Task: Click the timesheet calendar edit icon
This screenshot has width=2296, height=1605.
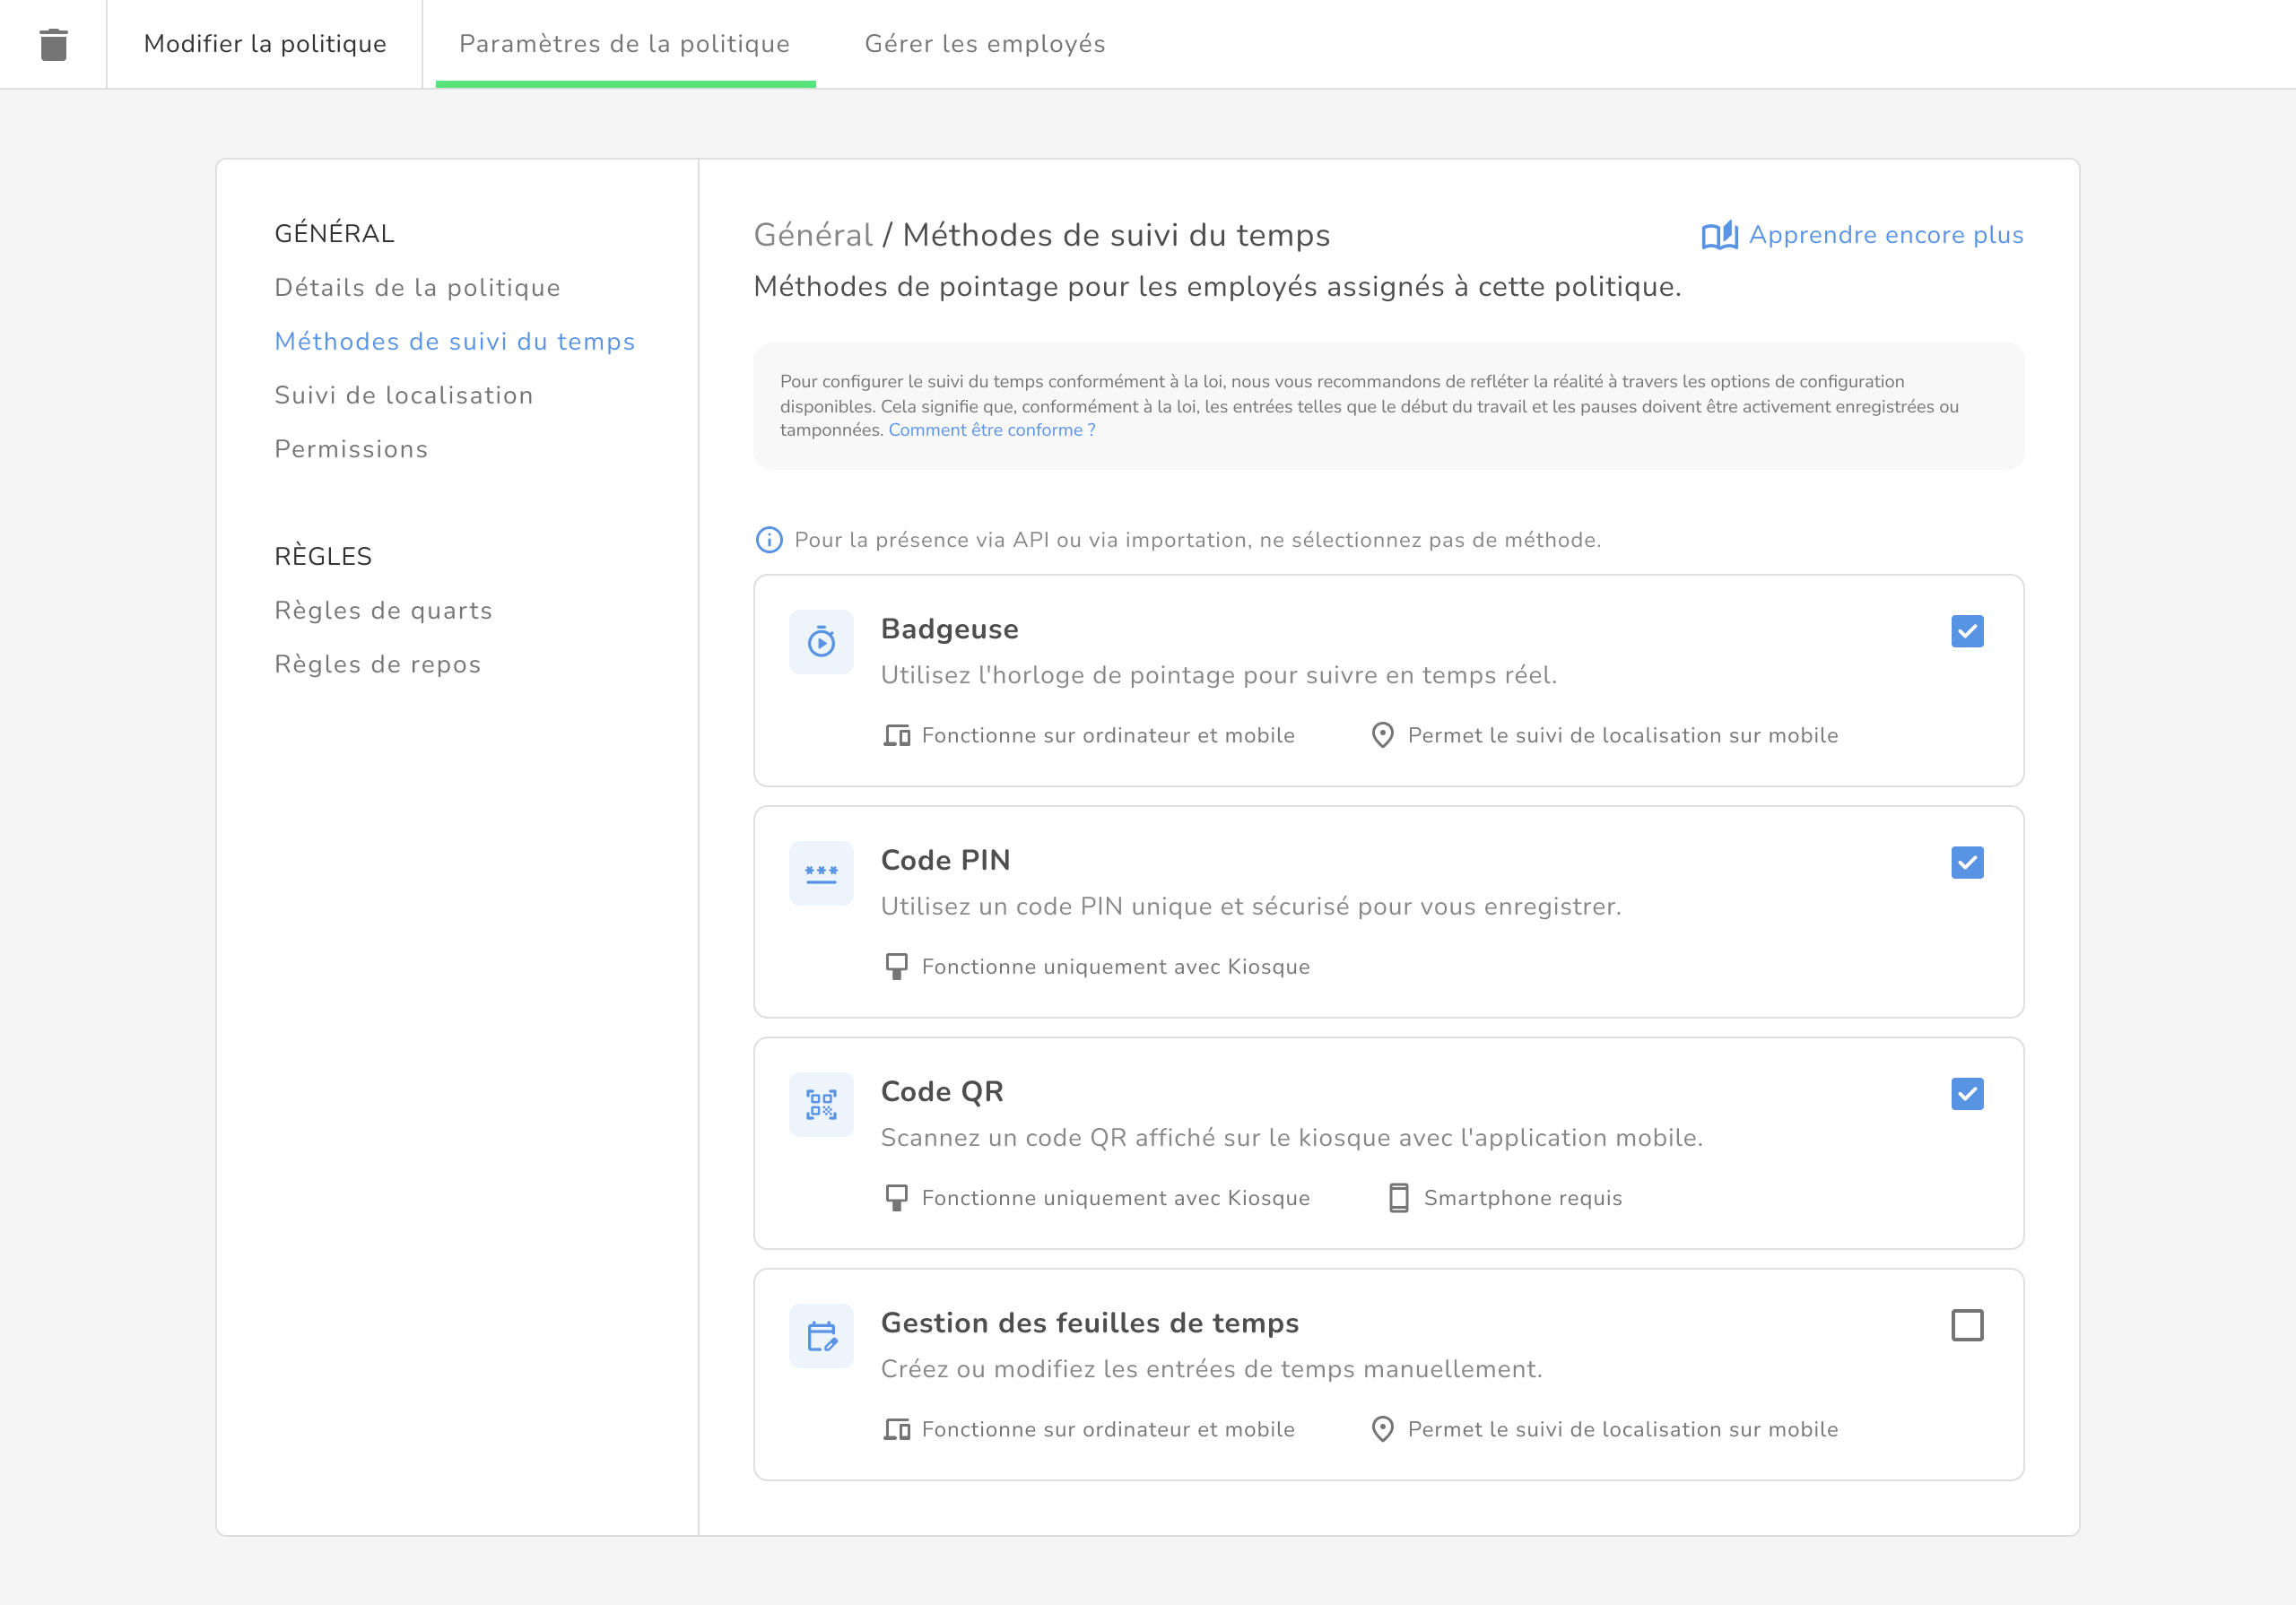Action: pos(821,1336)
